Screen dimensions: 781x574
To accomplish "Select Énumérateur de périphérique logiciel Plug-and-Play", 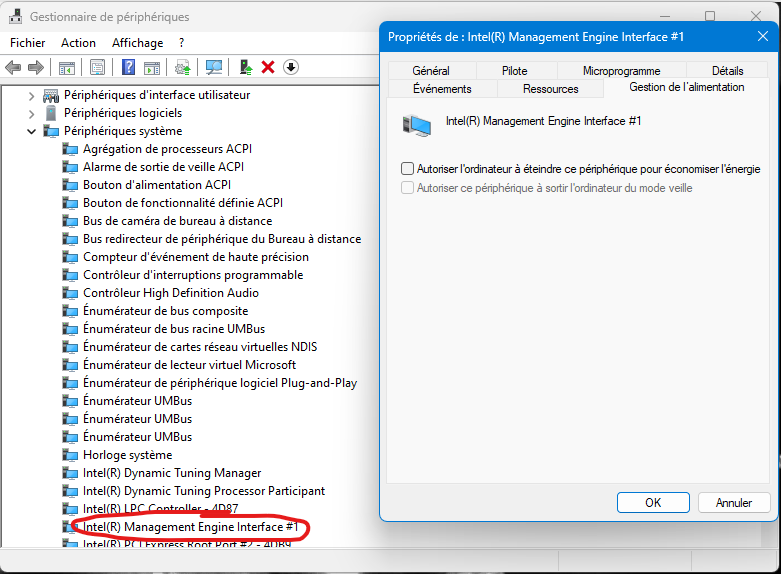I will pyautogui.click(x=220, y=383).
